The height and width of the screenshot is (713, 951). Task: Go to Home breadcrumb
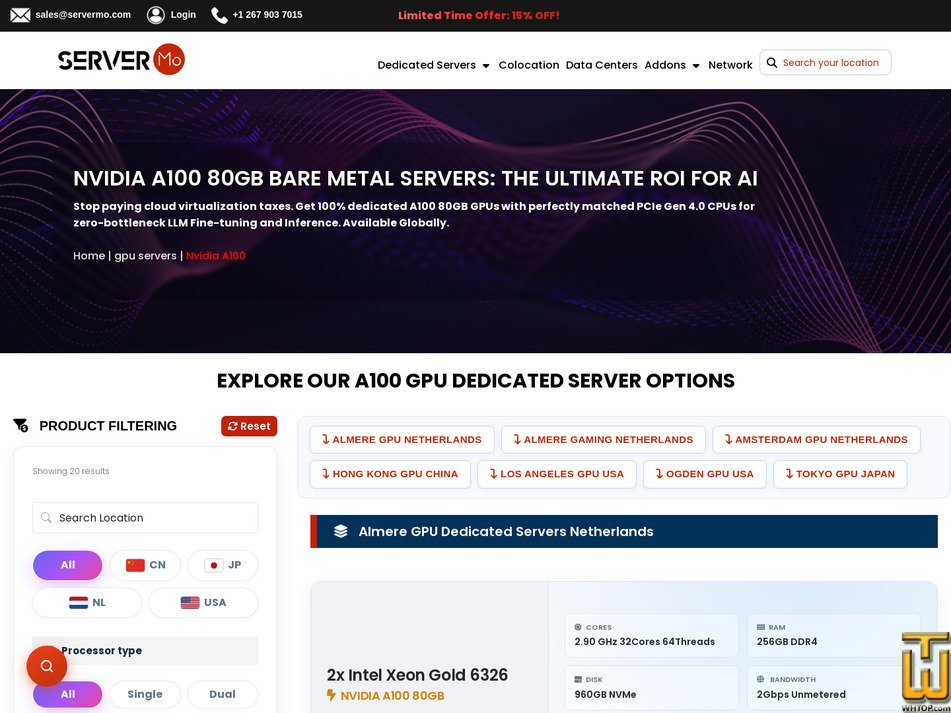tap(89, 256)
